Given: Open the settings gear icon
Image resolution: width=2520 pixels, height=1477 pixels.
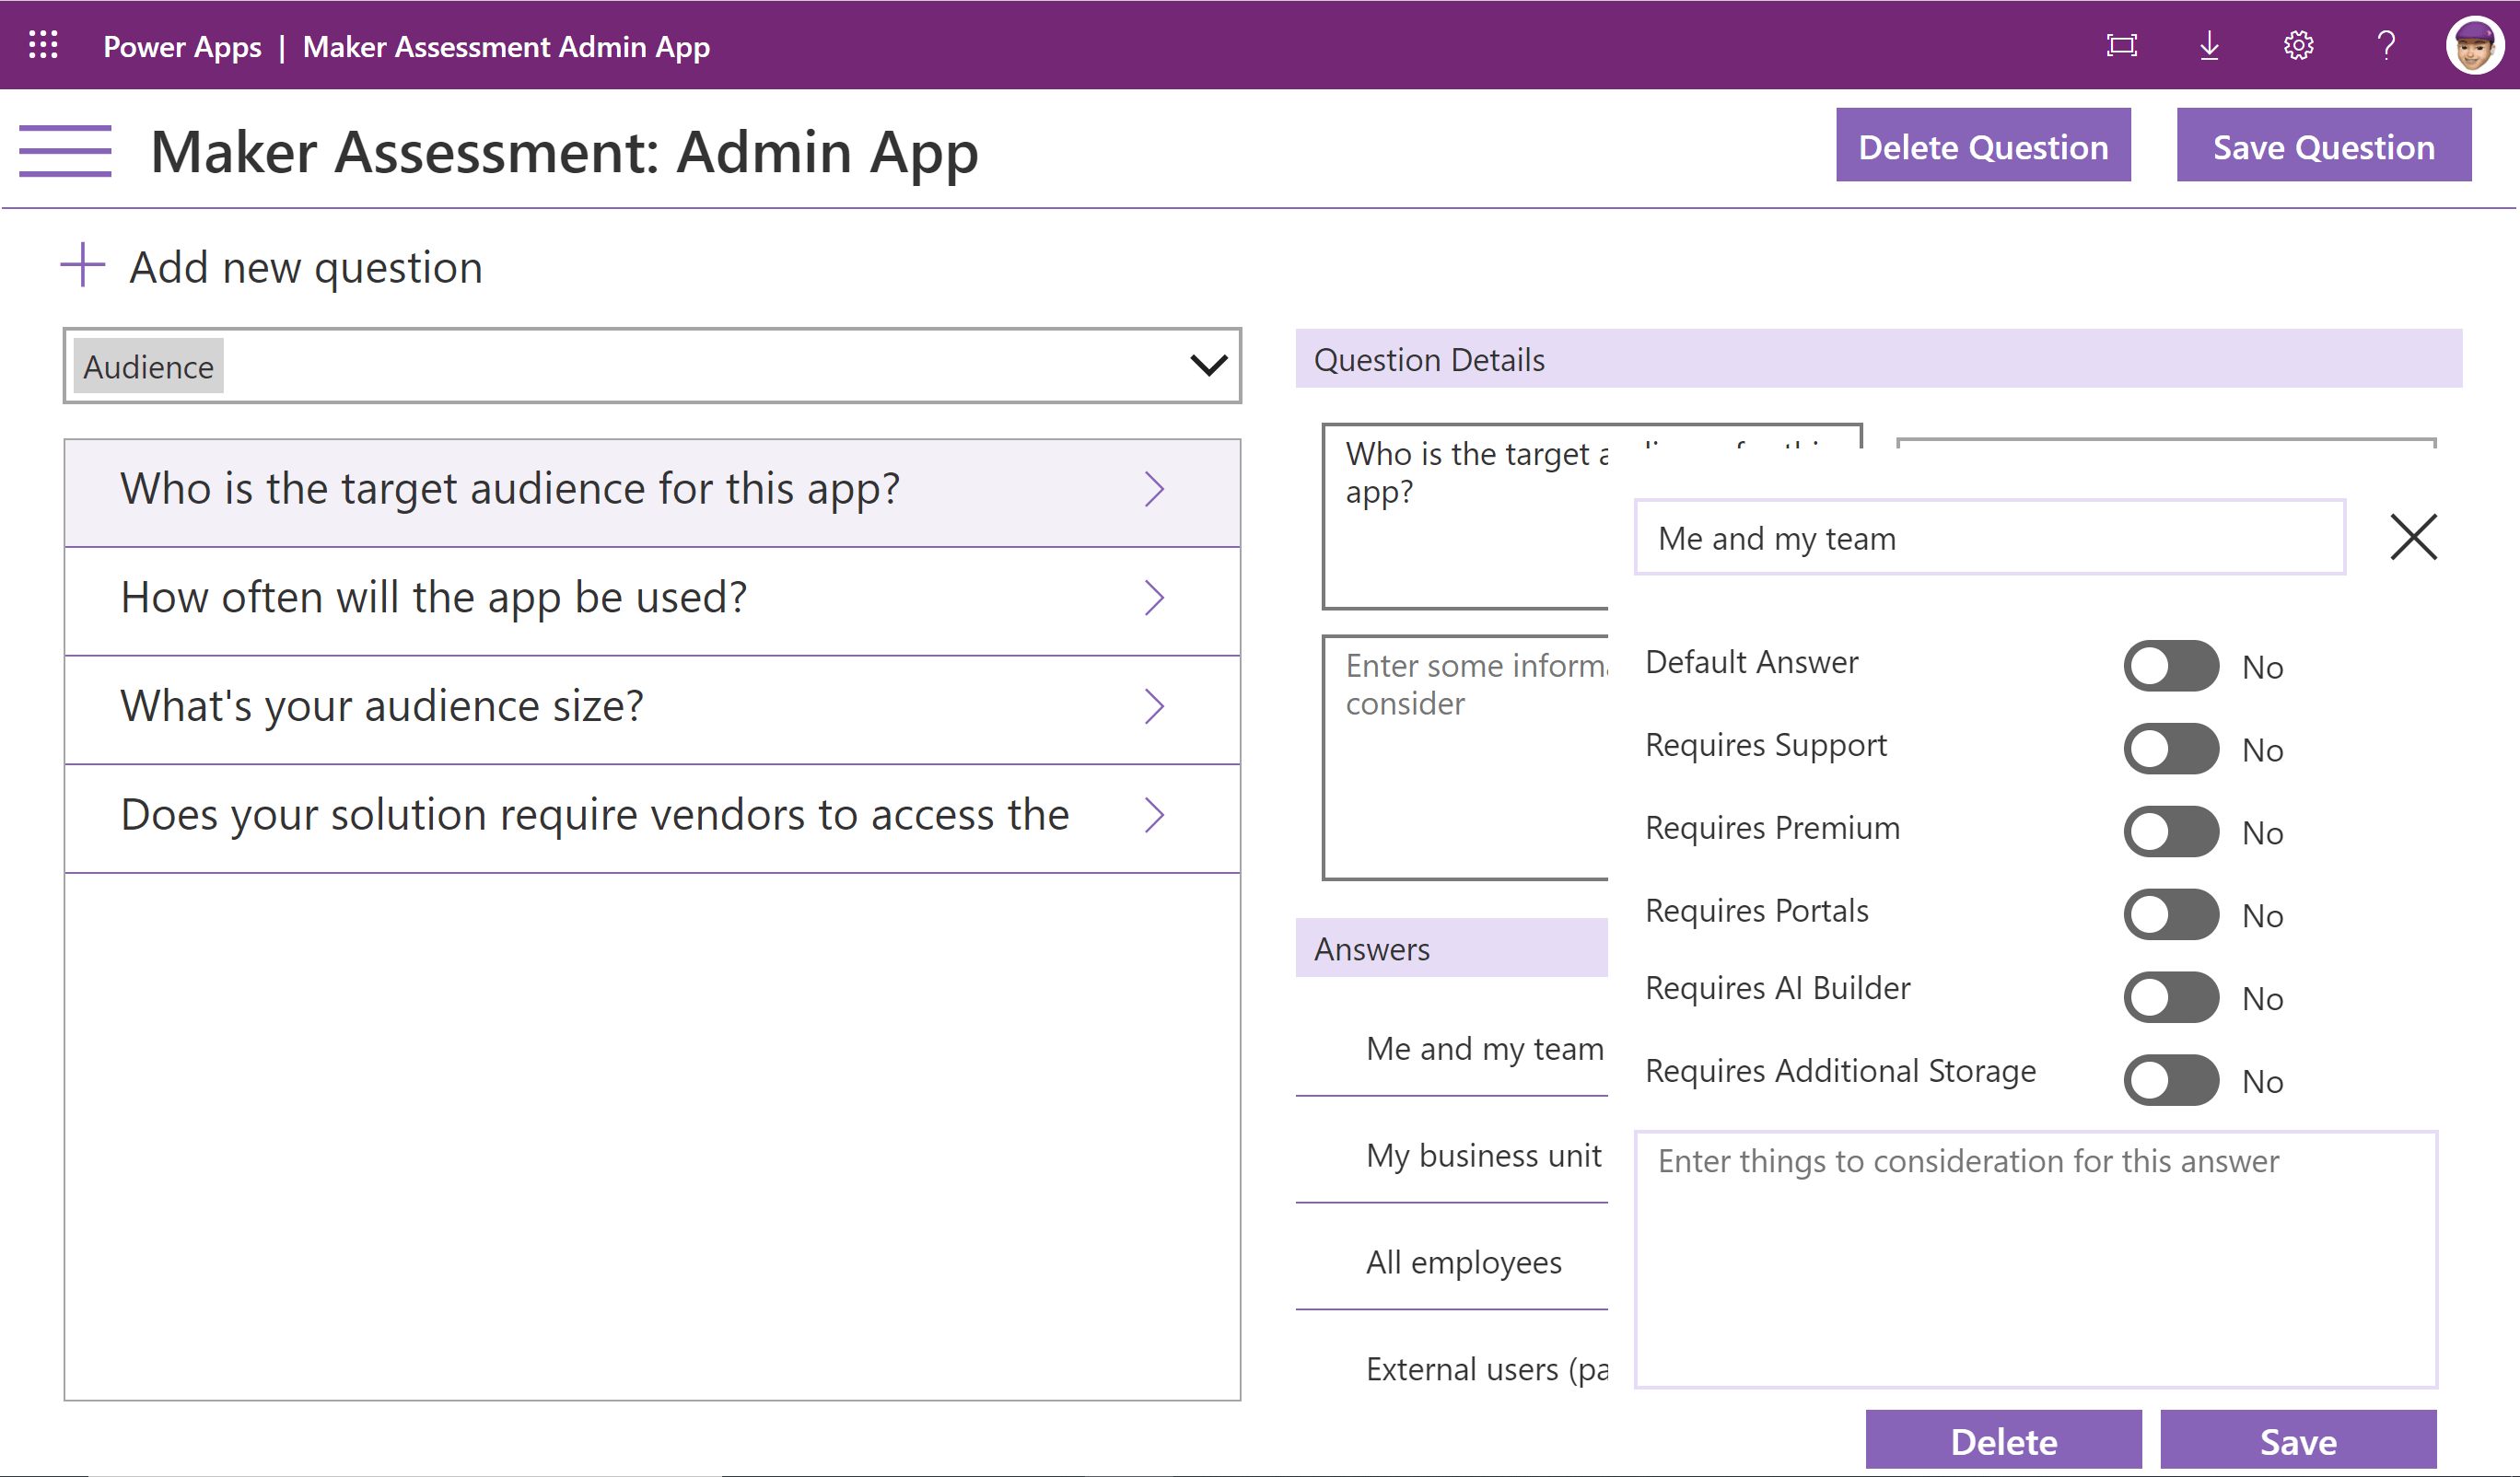Looking at the screenshot, I should (2298, 46).
